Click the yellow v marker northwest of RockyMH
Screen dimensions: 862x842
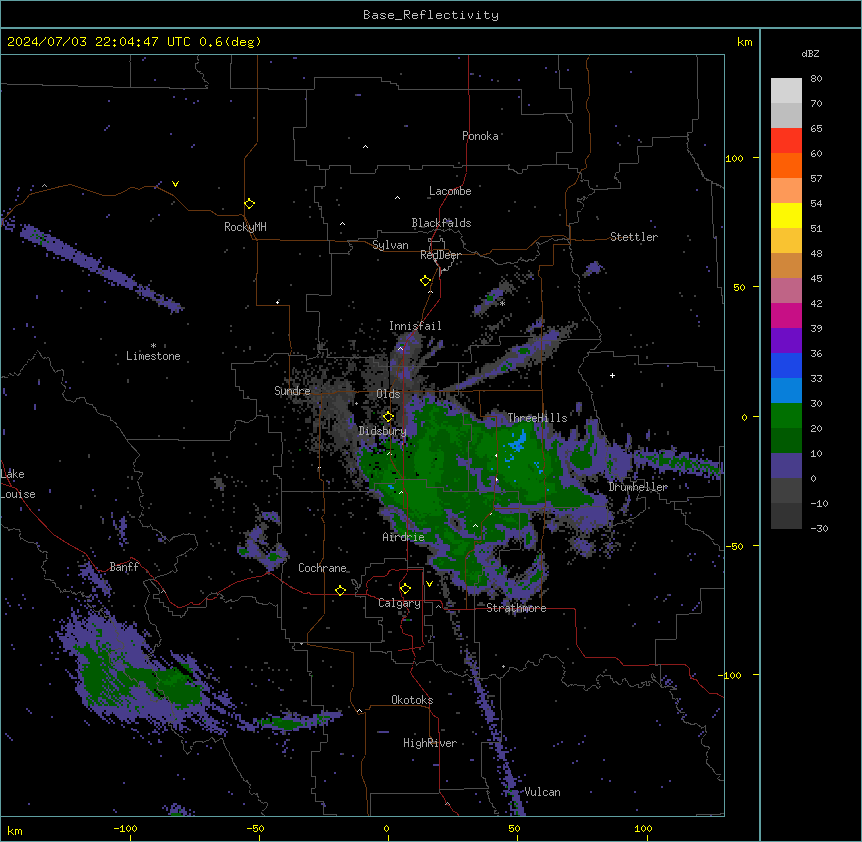point(175,184)
